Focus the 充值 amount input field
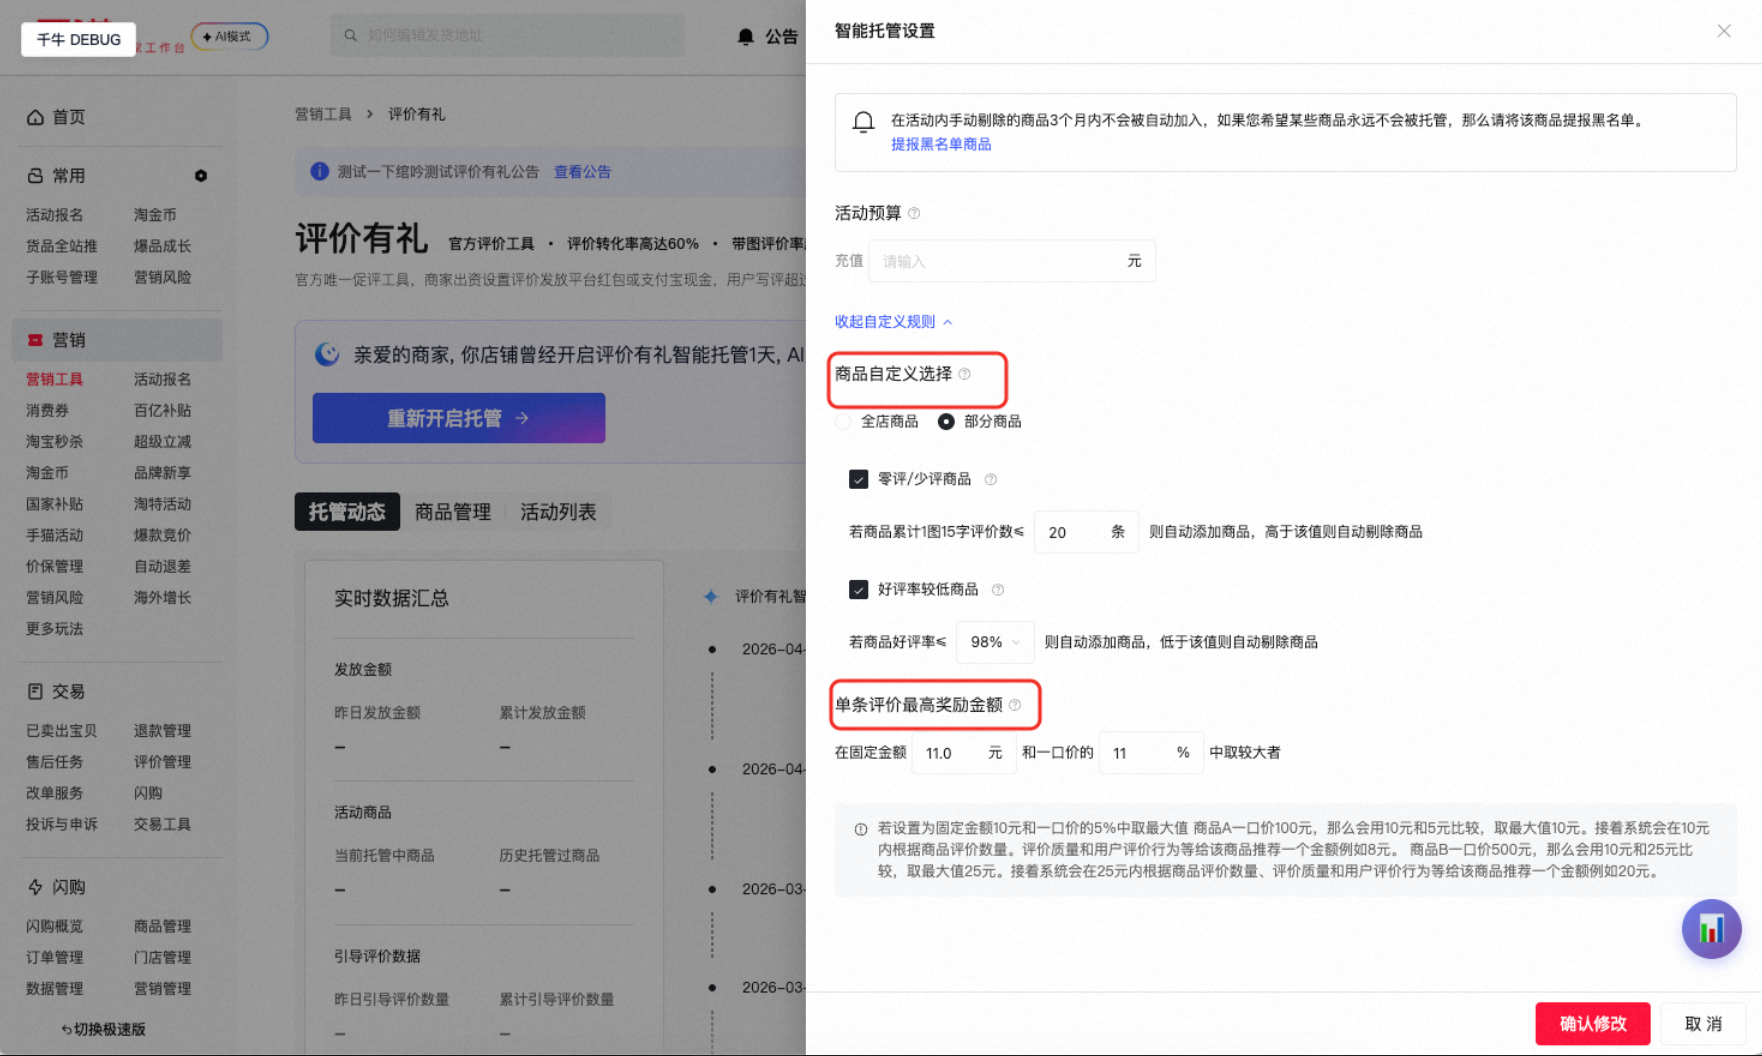1762x1056 pixels. coord(1012,261)
